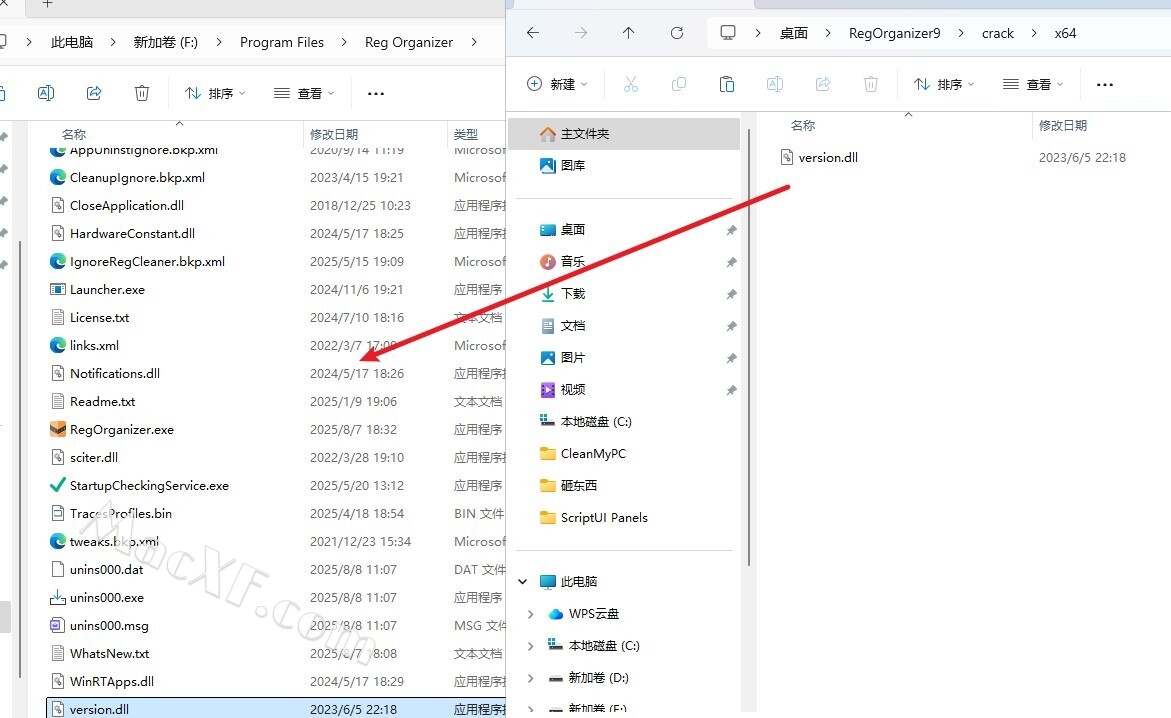Image resolution: width=1171 pixels, height=718 pixels.
Task: Click the 音乐 music icon in the sidebar
Action: 547,261
